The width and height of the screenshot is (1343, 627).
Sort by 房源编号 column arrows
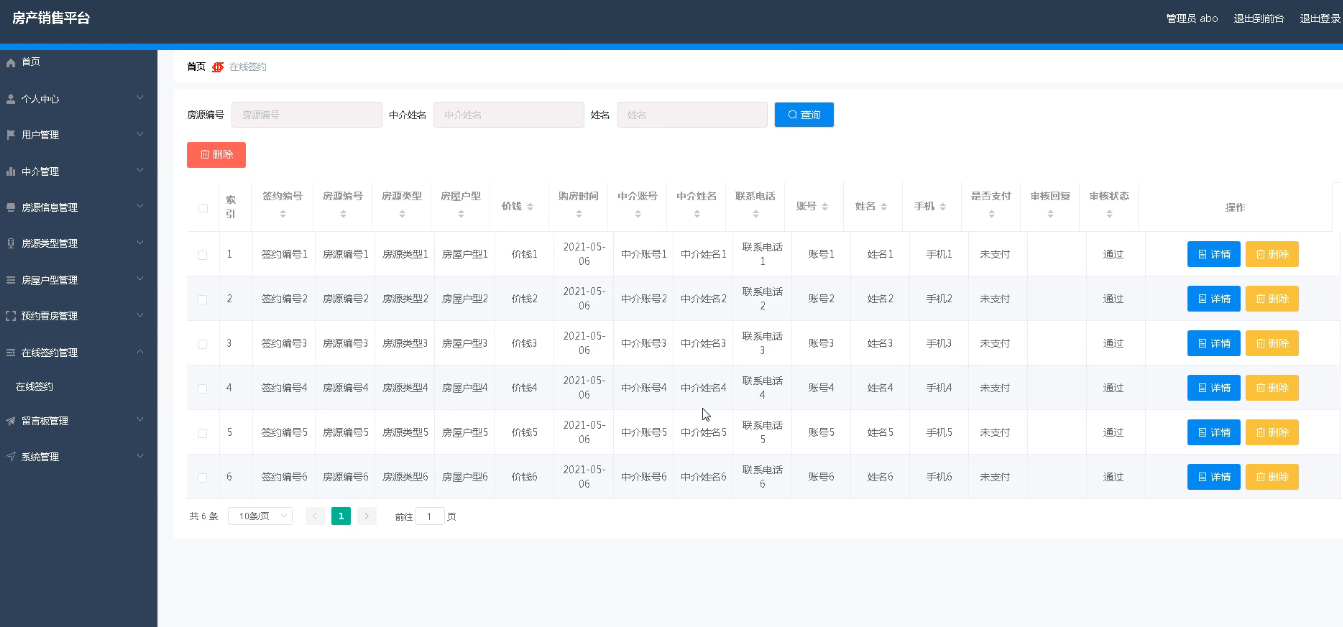[x=343, y=214]
